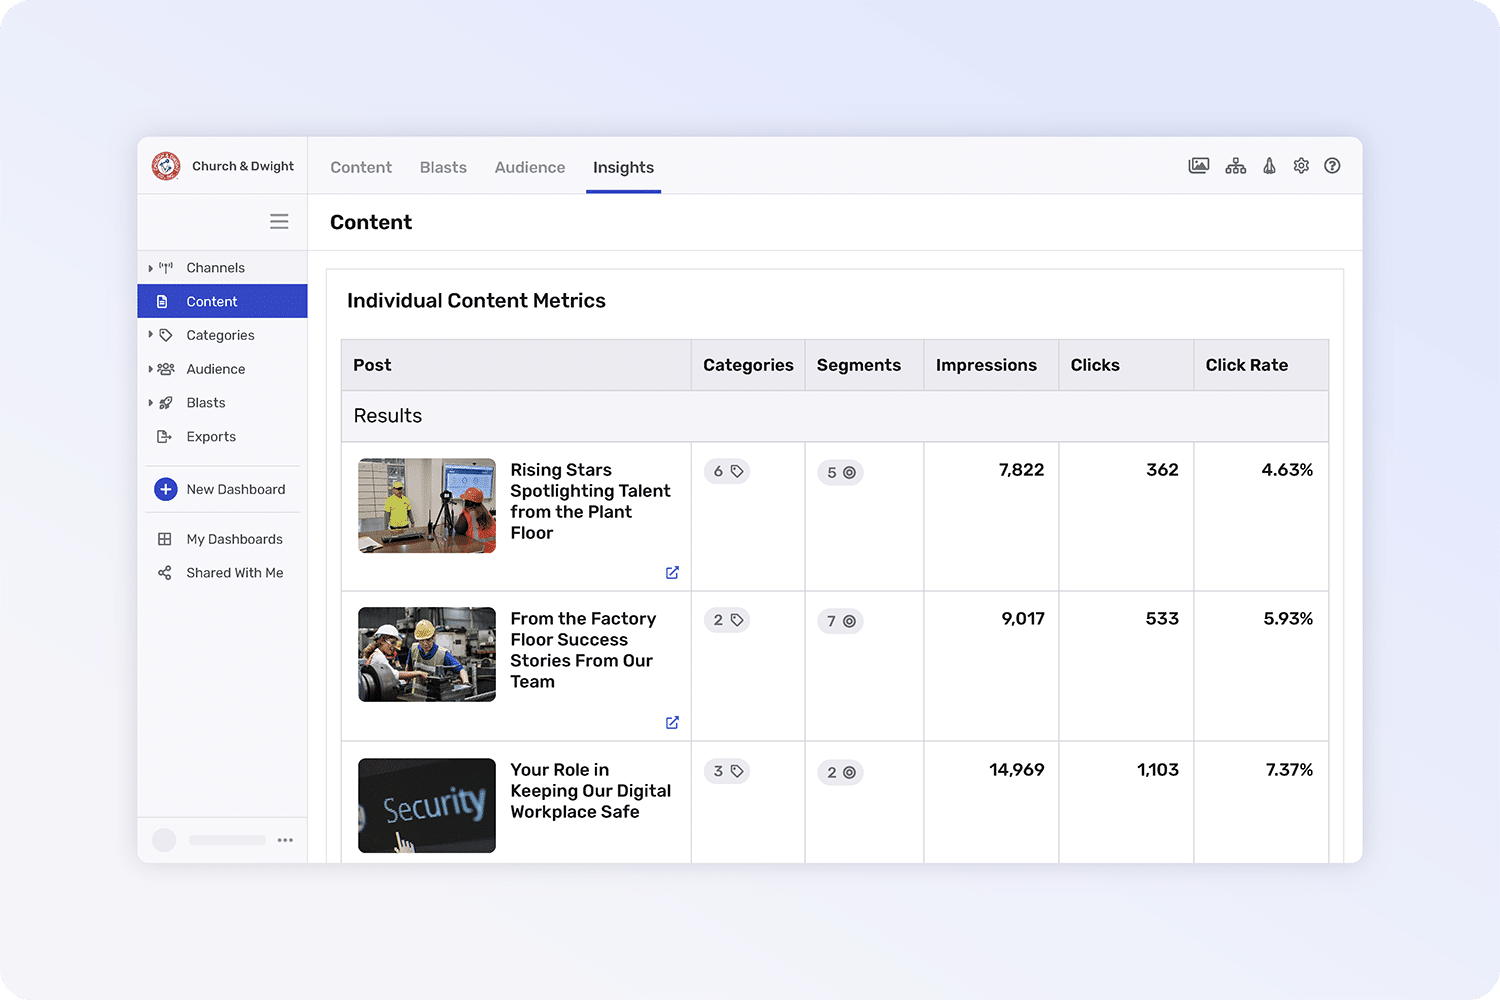The image size is (1500, 1000).
Task: Switch to the Blasts top tab
Action: (x=443, y=167)
